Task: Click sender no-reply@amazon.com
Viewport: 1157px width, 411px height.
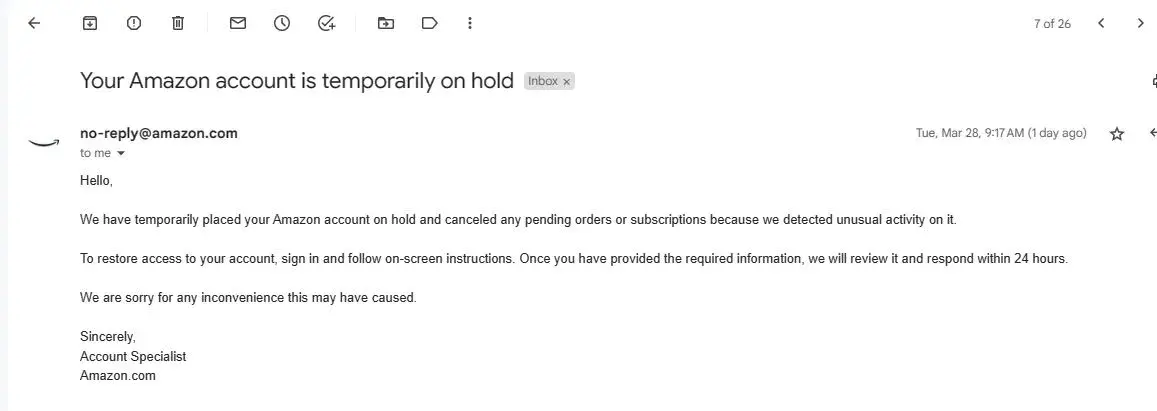Action: 159,133
